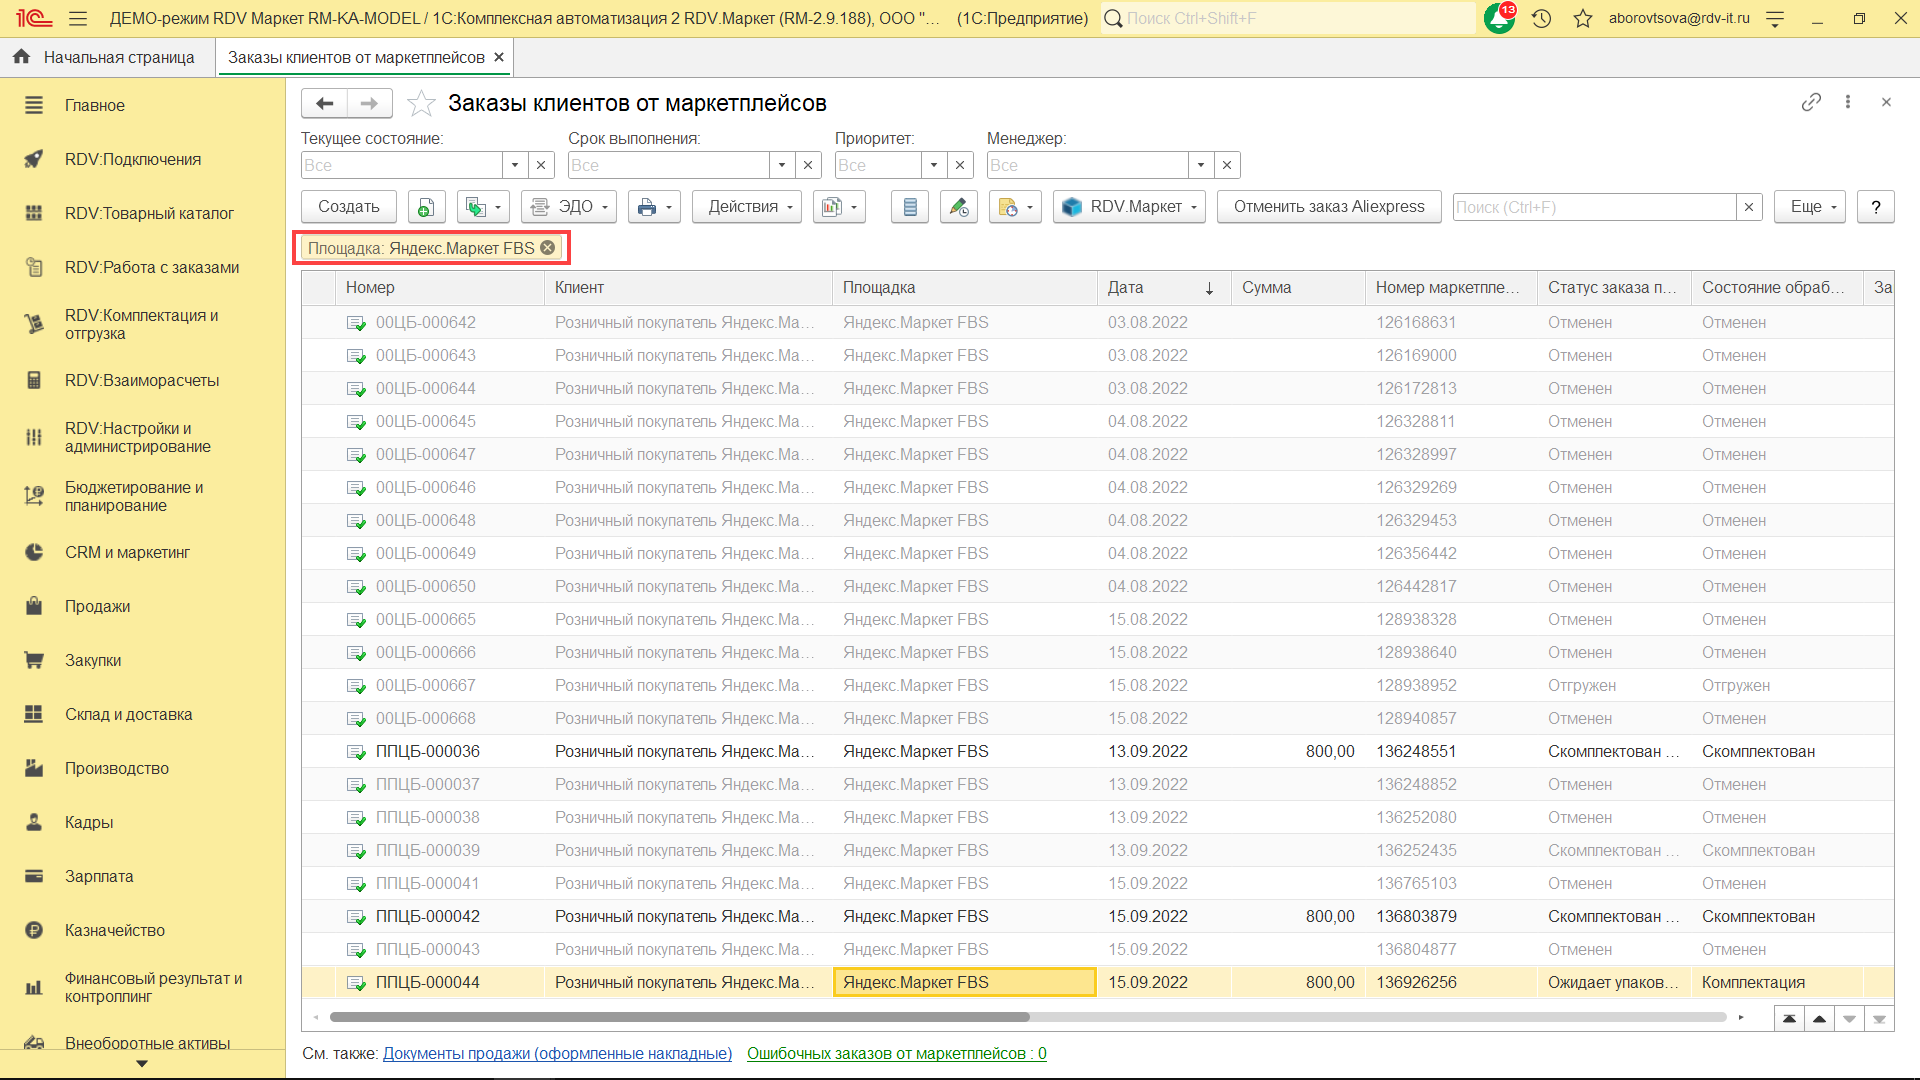Remove the Площадка: Яндекс.Маркет FBS filter
This screenshot has width=1920, height=1080.
pyautogui.click(x=548, y=248)
